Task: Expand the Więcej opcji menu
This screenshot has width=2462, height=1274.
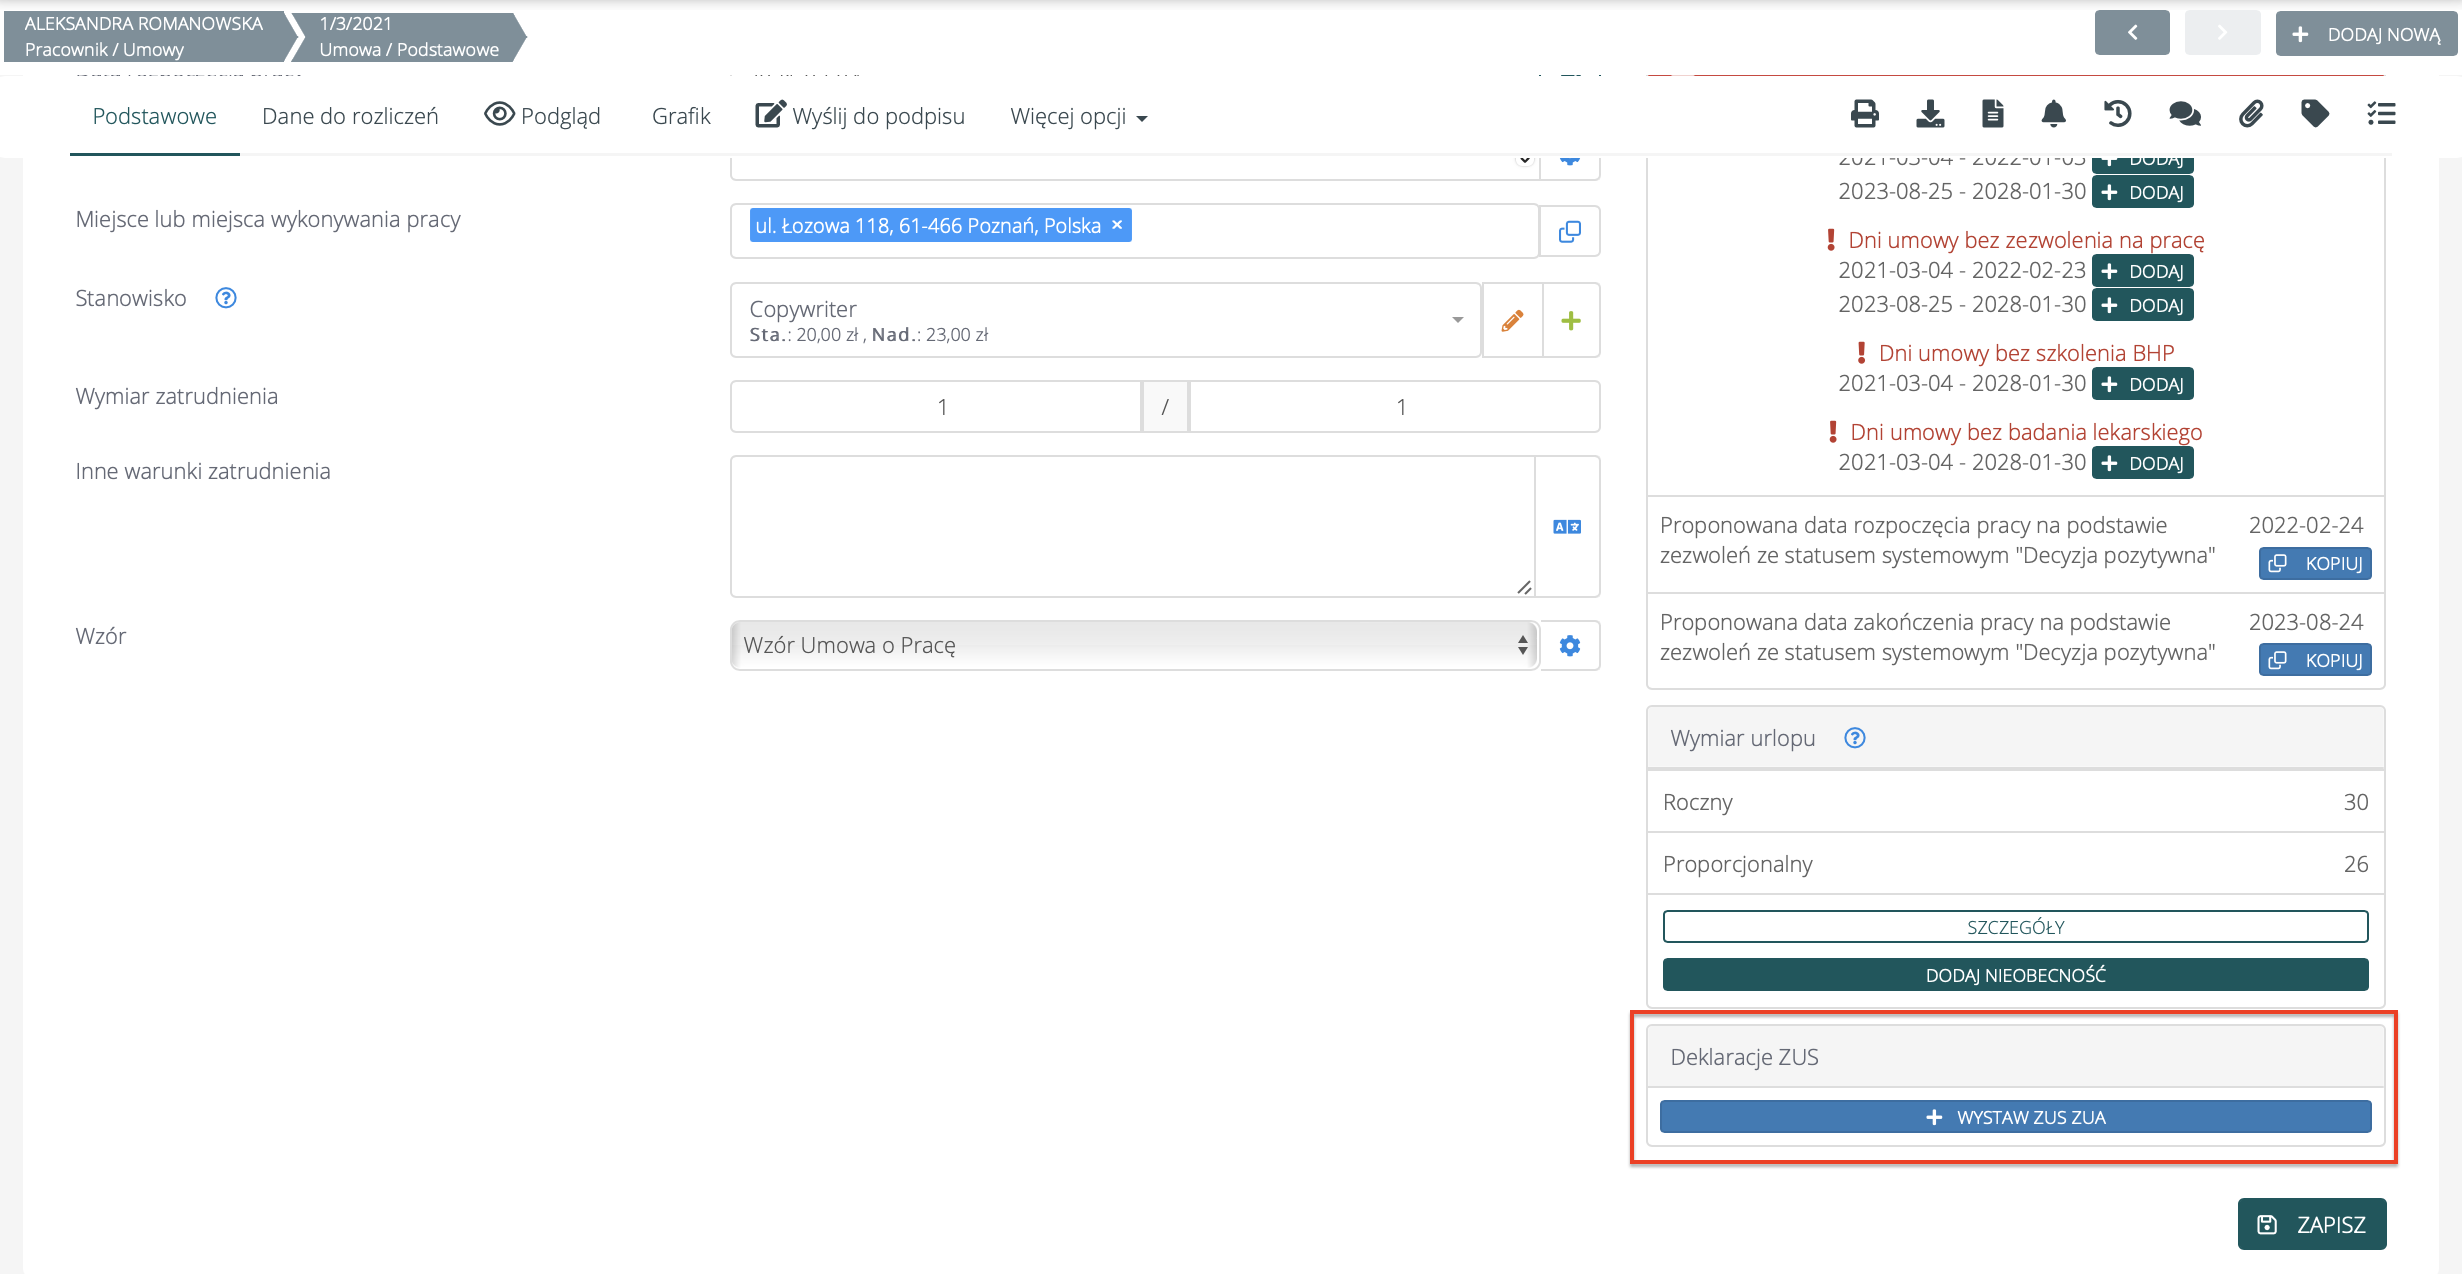Action: pos(1078,117)
